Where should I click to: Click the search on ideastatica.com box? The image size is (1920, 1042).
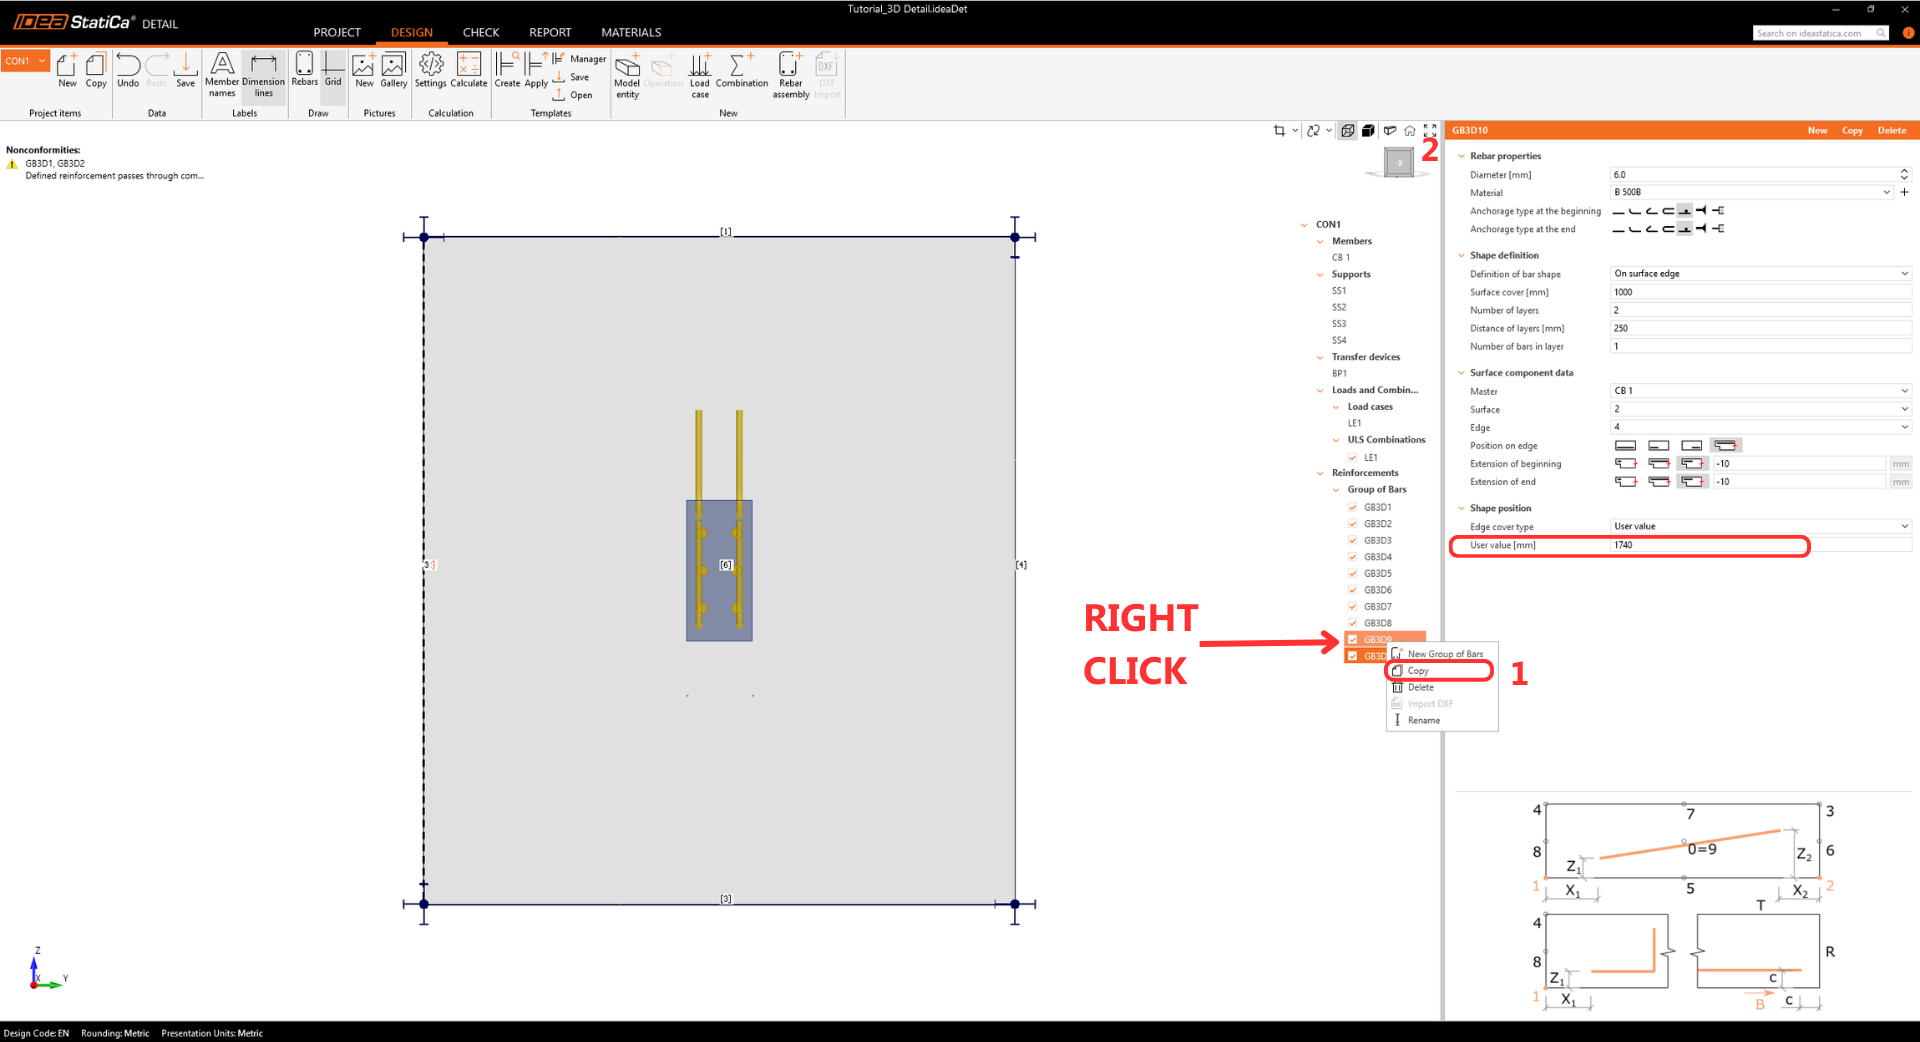[1821, 33]
